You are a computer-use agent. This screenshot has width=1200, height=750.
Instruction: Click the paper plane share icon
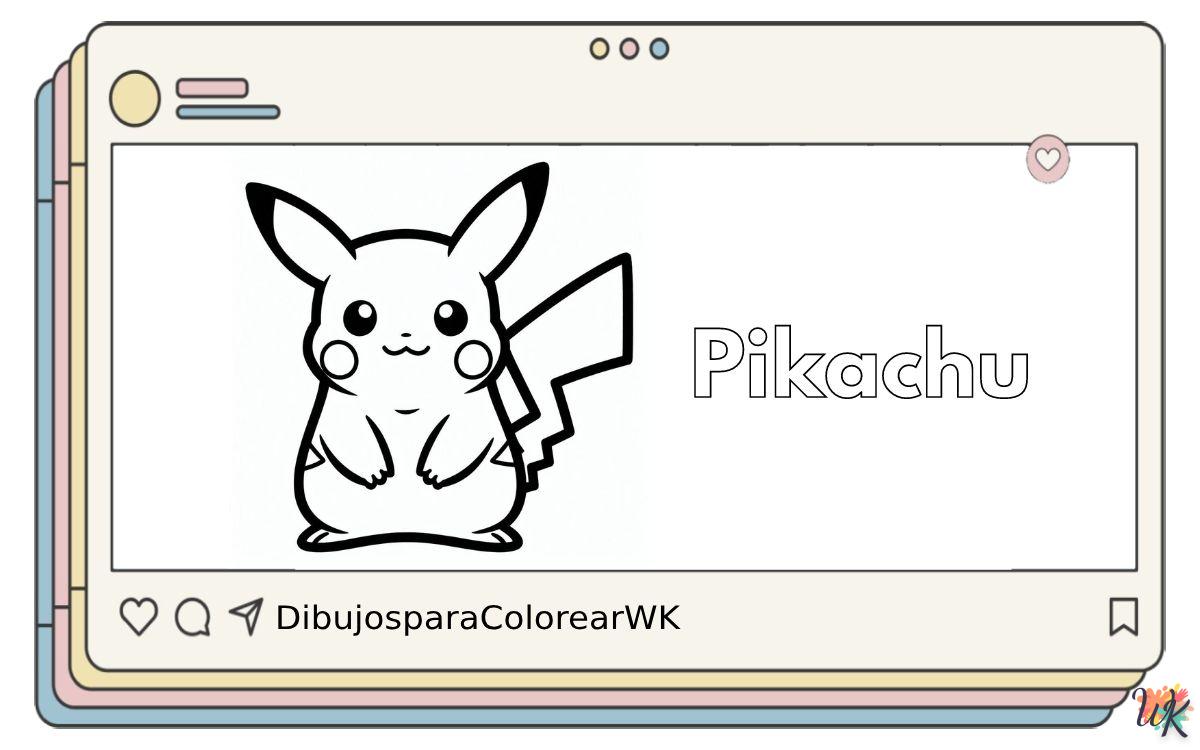pos(246,616)
